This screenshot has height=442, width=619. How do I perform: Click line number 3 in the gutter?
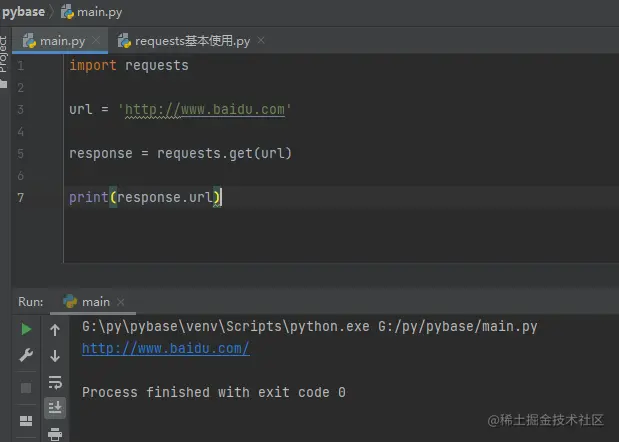point(21,109)
